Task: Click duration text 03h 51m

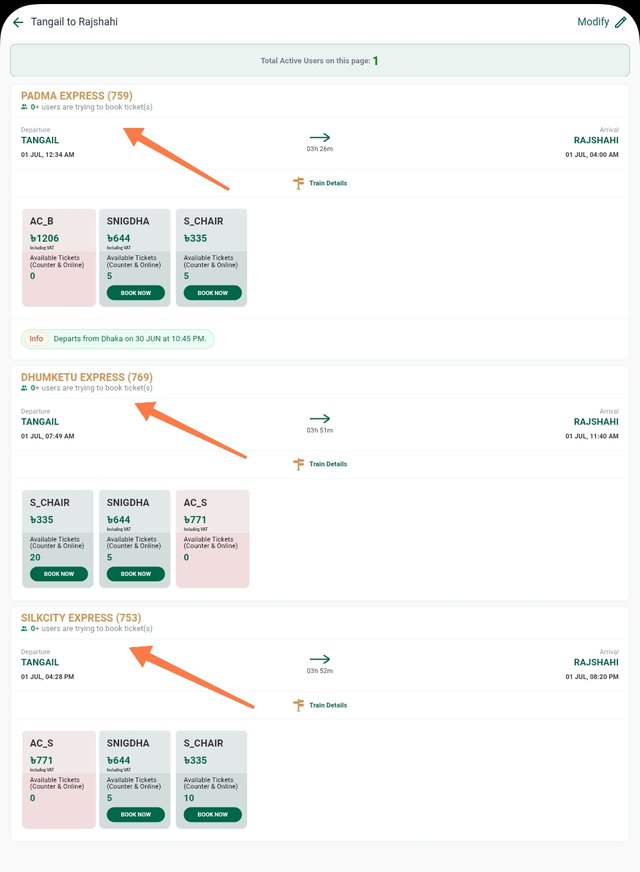Action: 320,430
